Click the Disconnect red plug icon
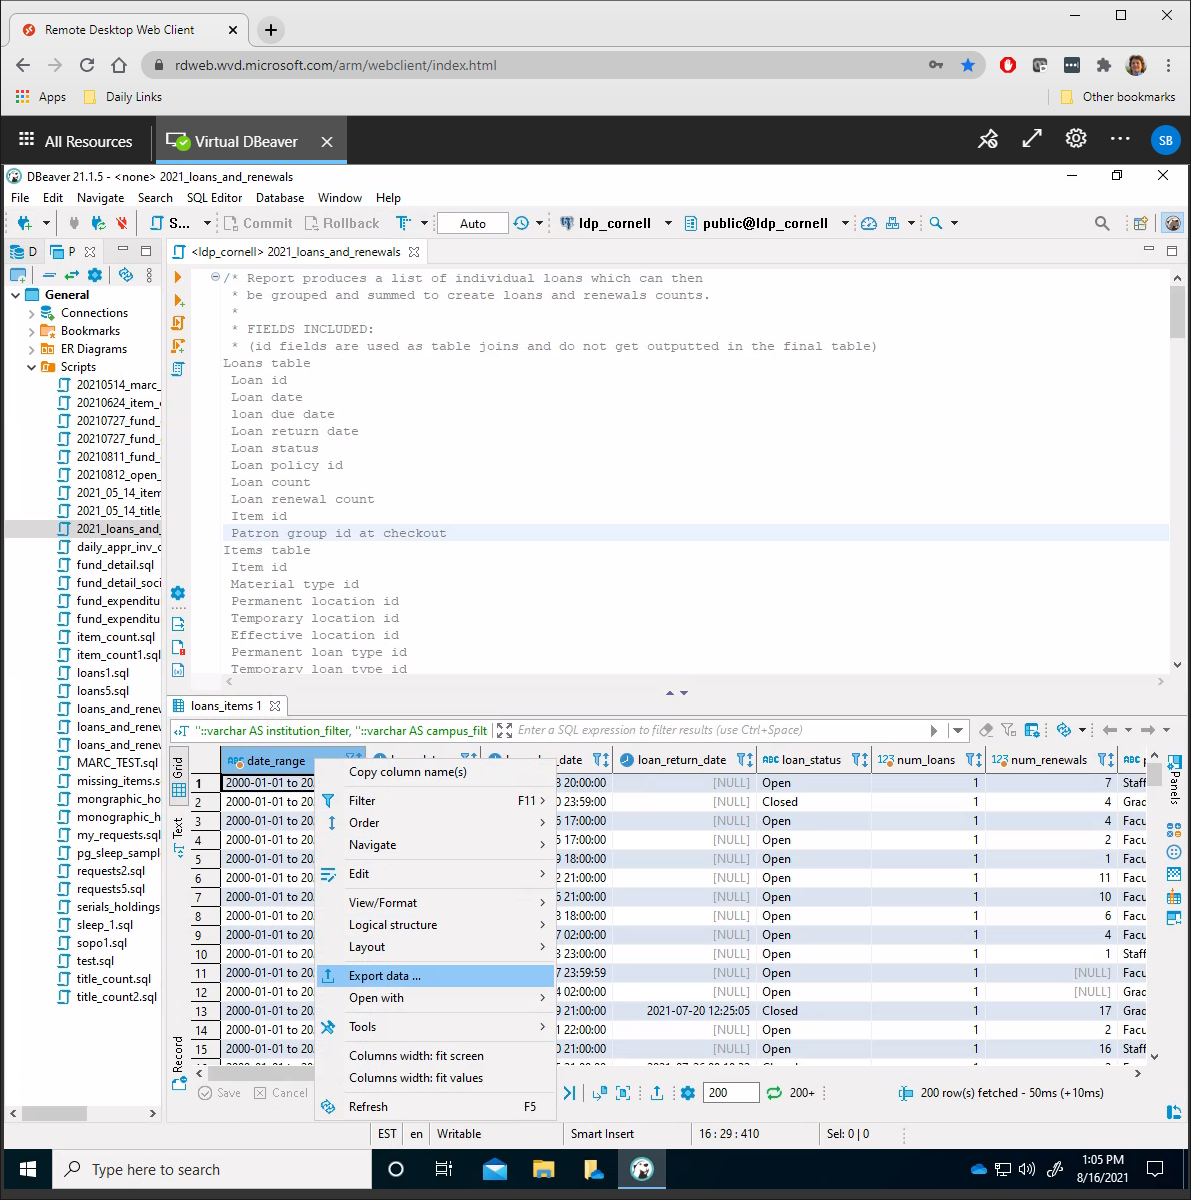The height and width of the screenshot is (1200, 1191). point(121,223)
